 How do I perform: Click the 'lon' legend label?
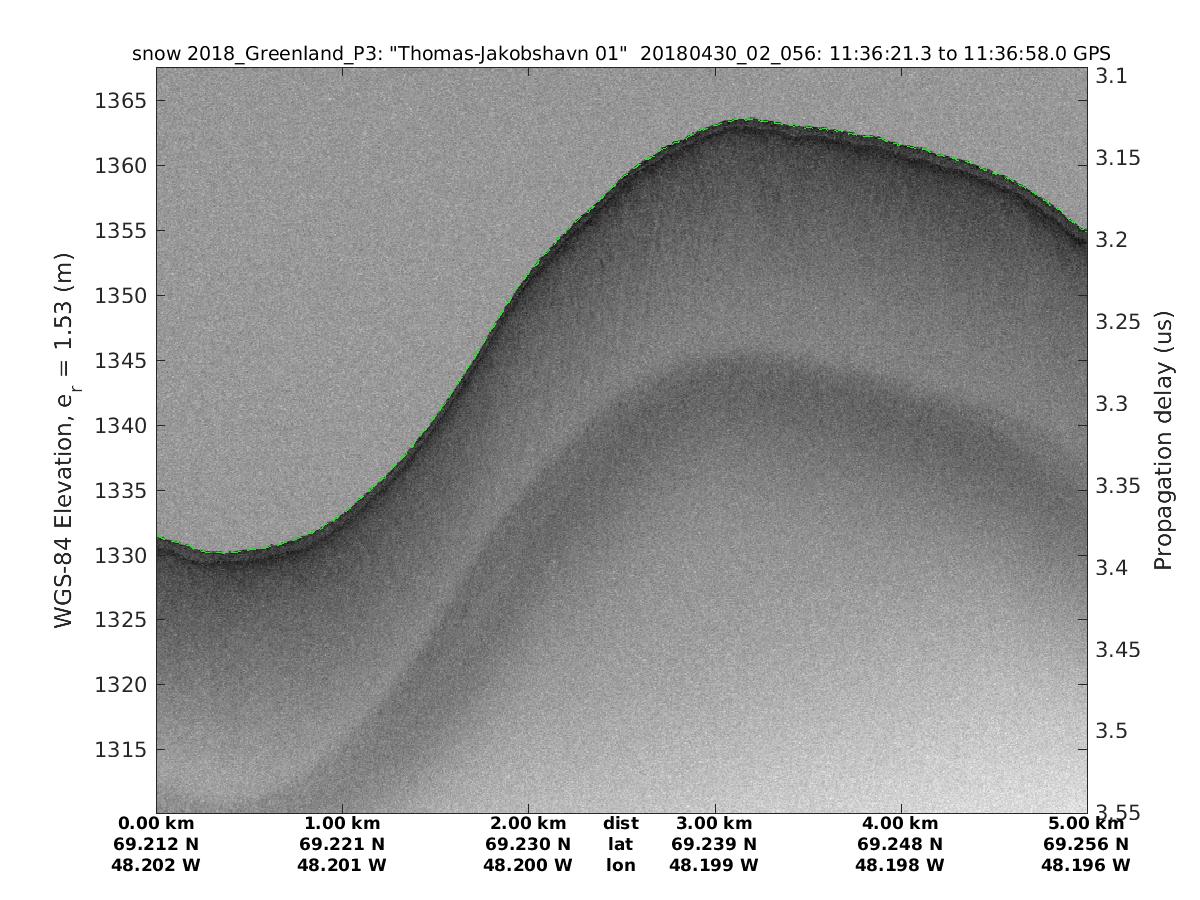pyautogui.click(x=620, y=864)
